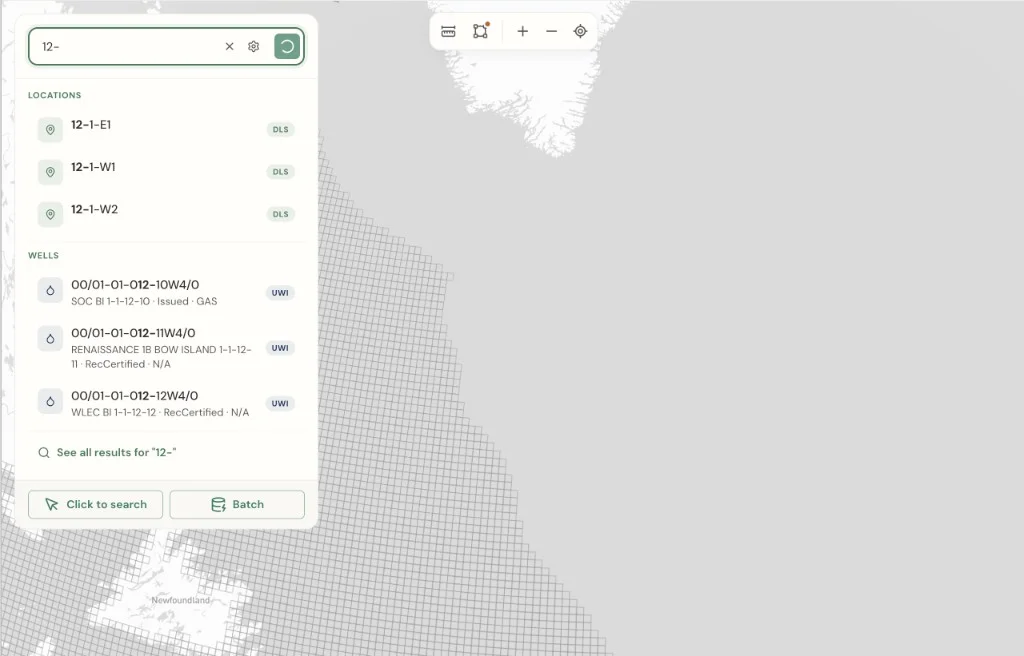Click pin icon beside 12-1-W2
Viewport: 1024px width, 656px height.
pos(50,214)
